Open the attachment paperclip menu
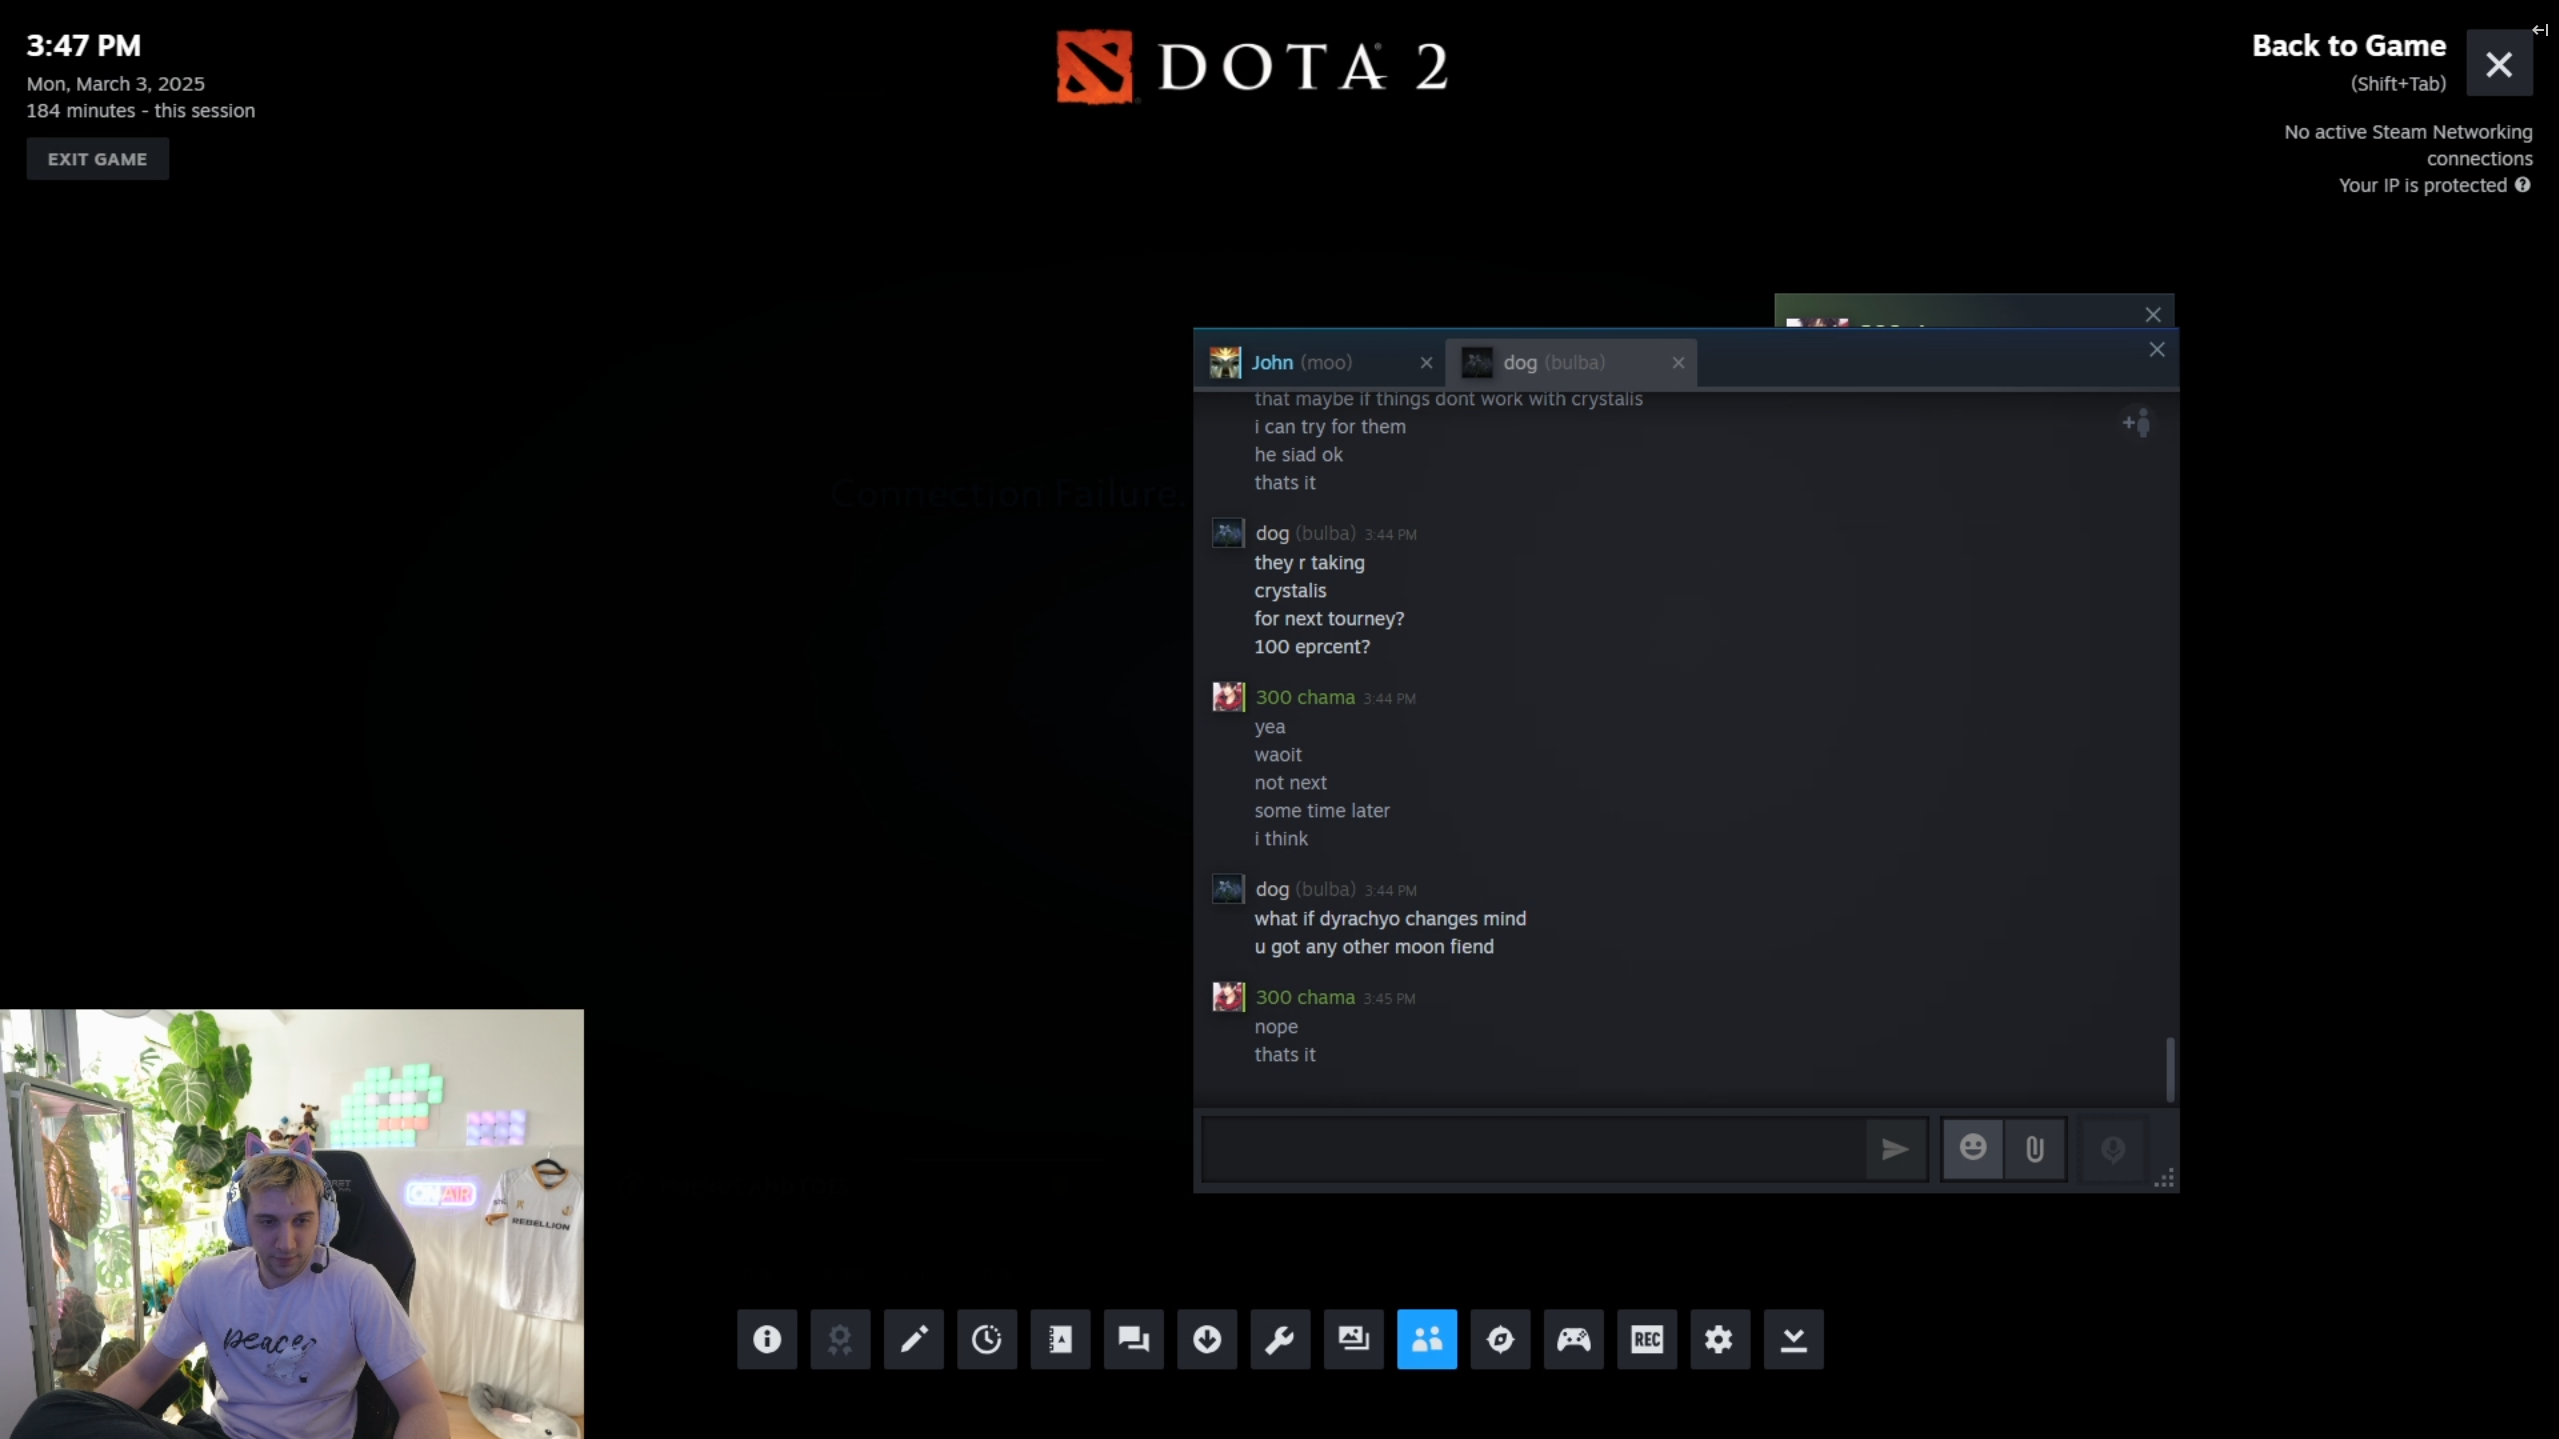 coord(2034,1148)
